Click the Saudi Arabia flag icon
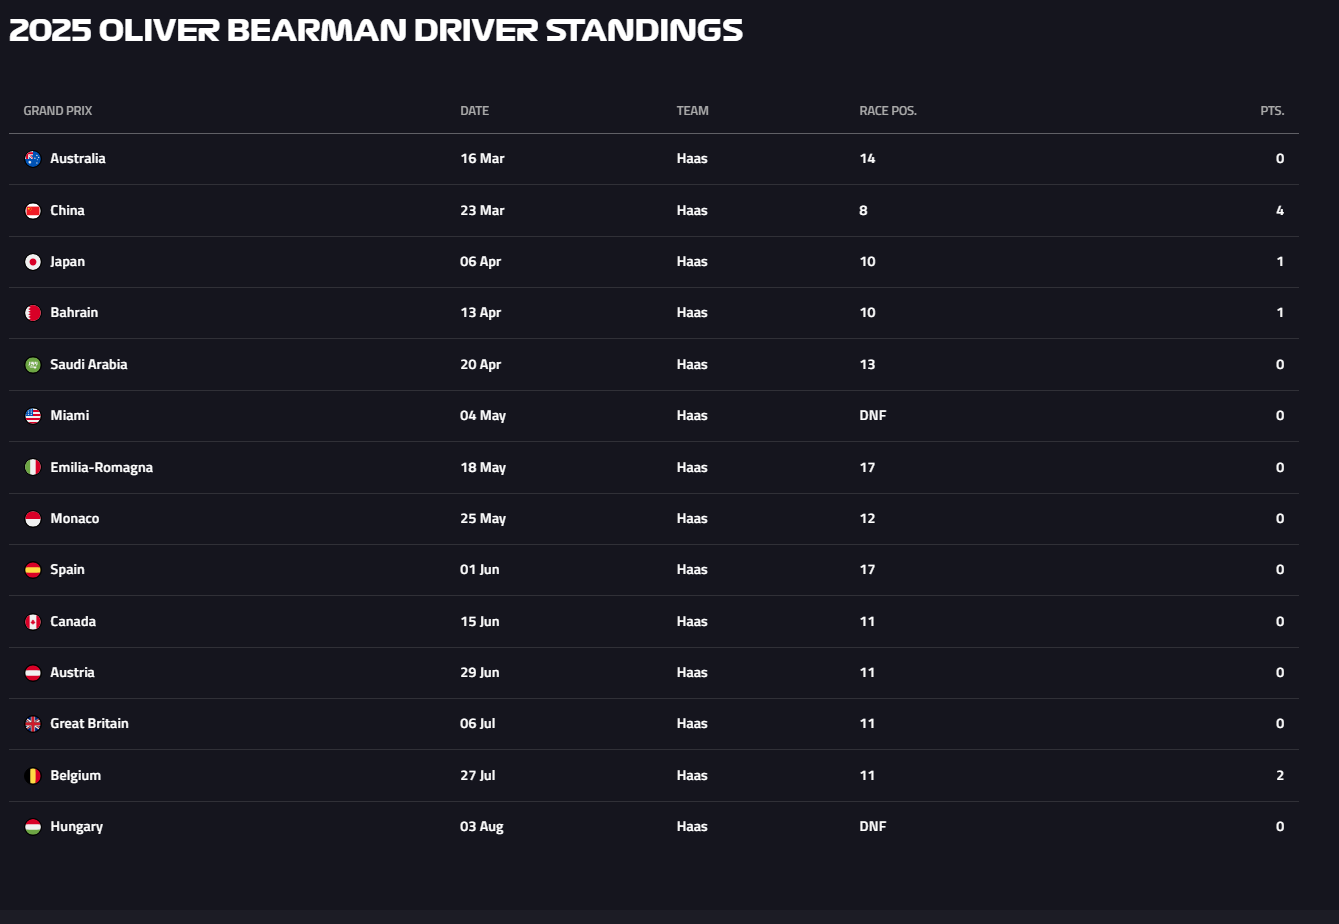The height and width of the screenshot is (924, 1339). click(33, 365)
